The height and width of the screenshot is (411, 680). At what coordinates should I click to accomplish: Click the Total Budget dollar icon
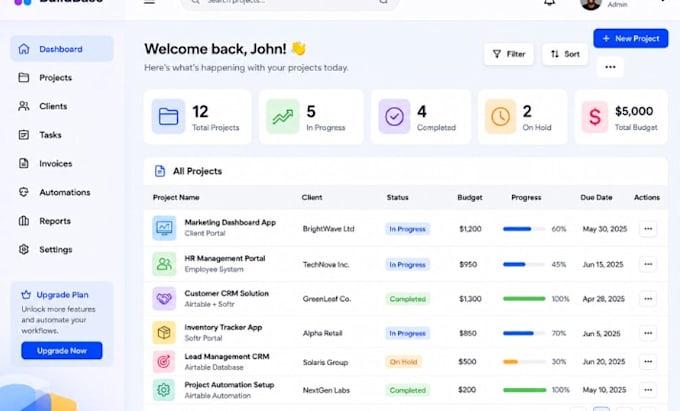click(595, 116)
